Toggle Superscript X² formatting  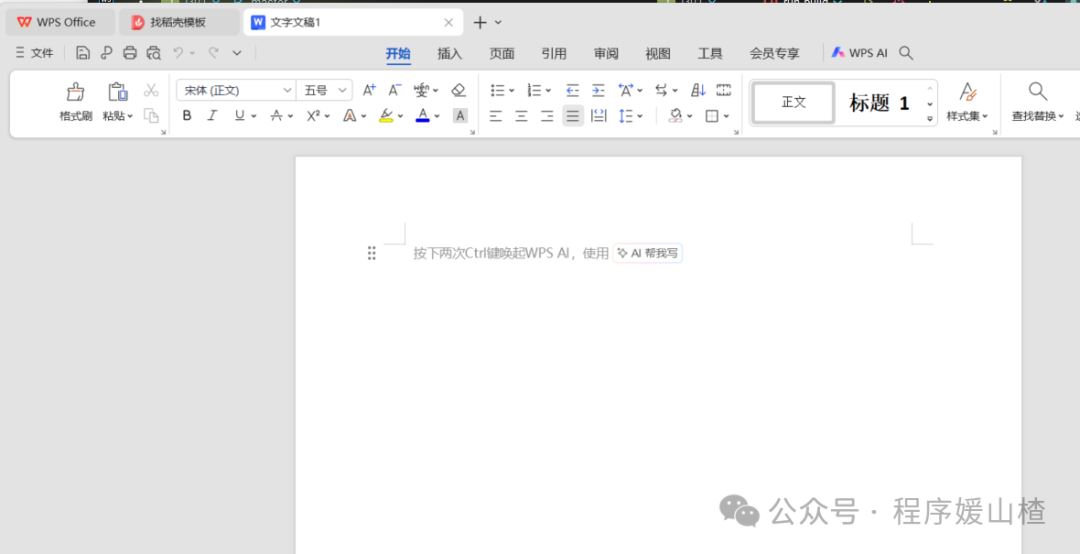[313, 116]
